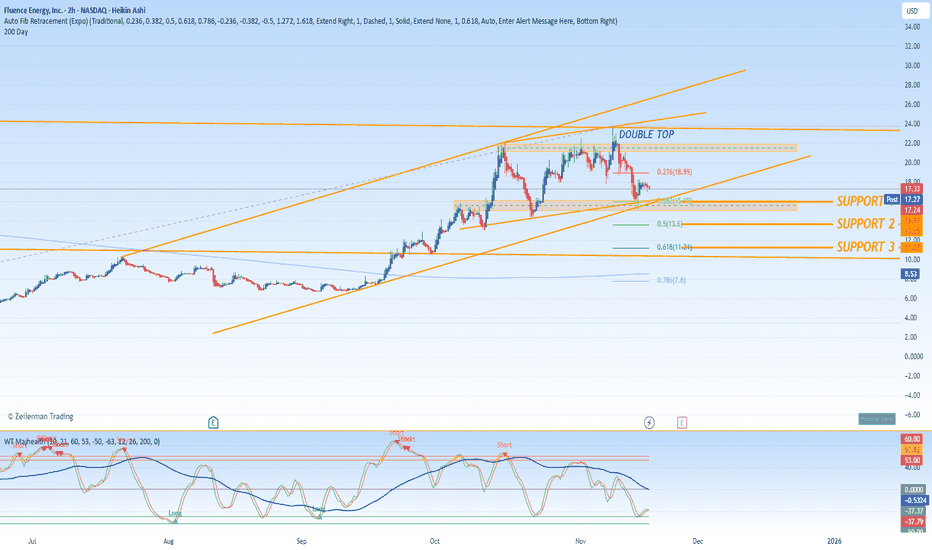Open the USD currency selector
This screenshot has width=932, height=550.
point(912,11)
